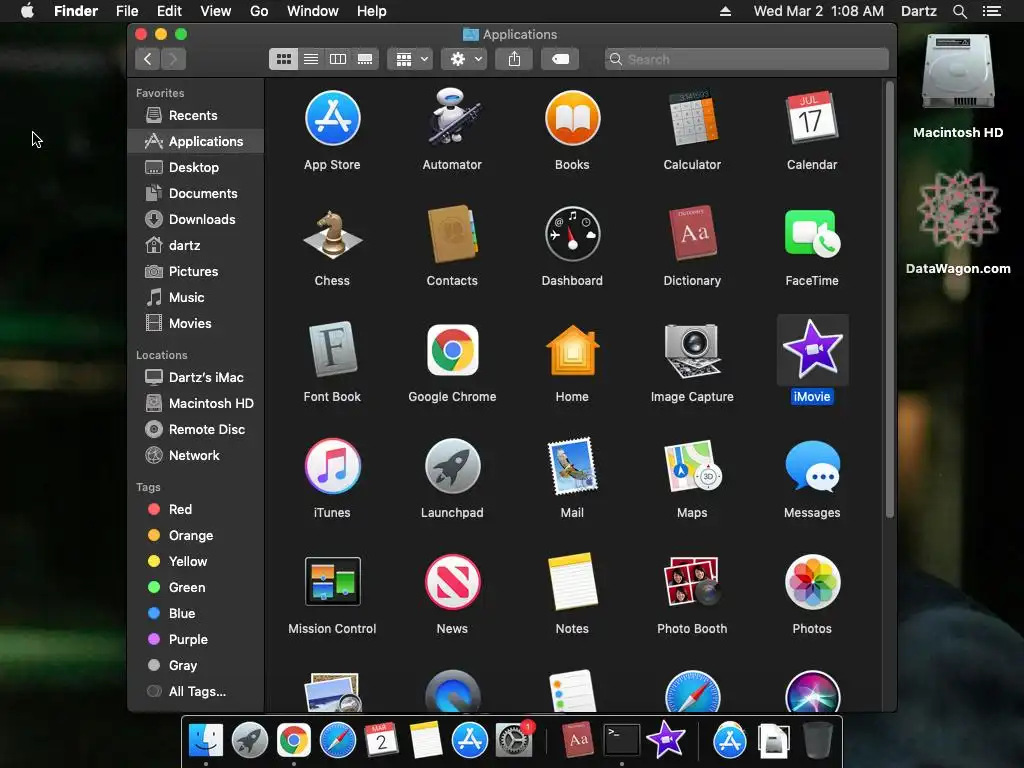Open the Edit menu
Image resolution: width=1024 pixels, height=768 pixels.
coord(169,11)
